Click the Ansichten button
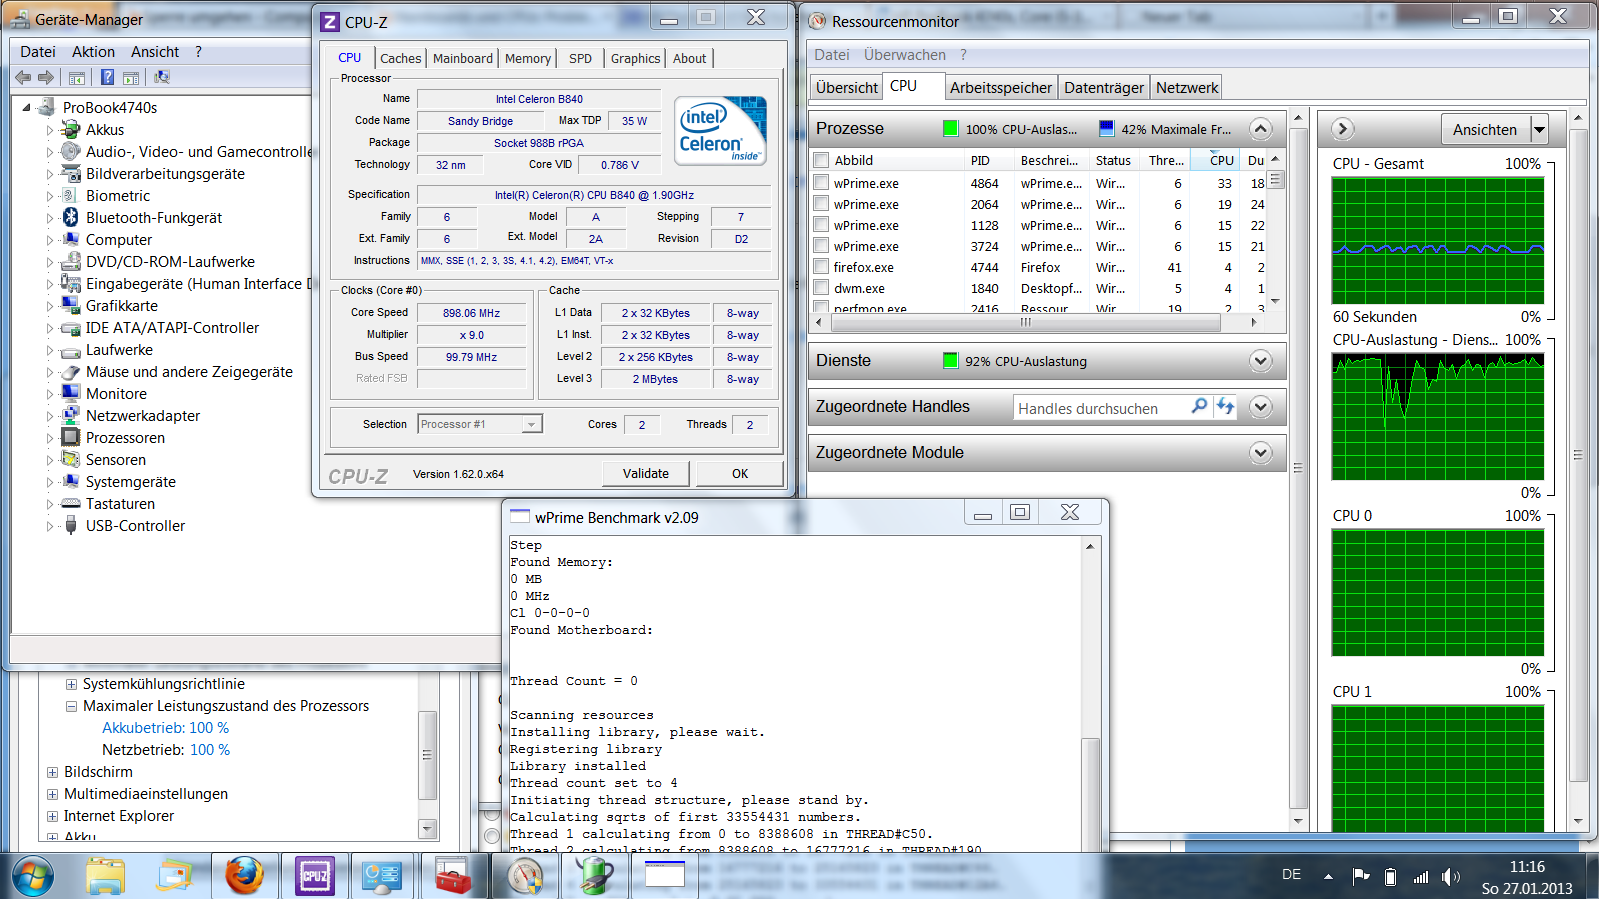 coord(1485,129)
